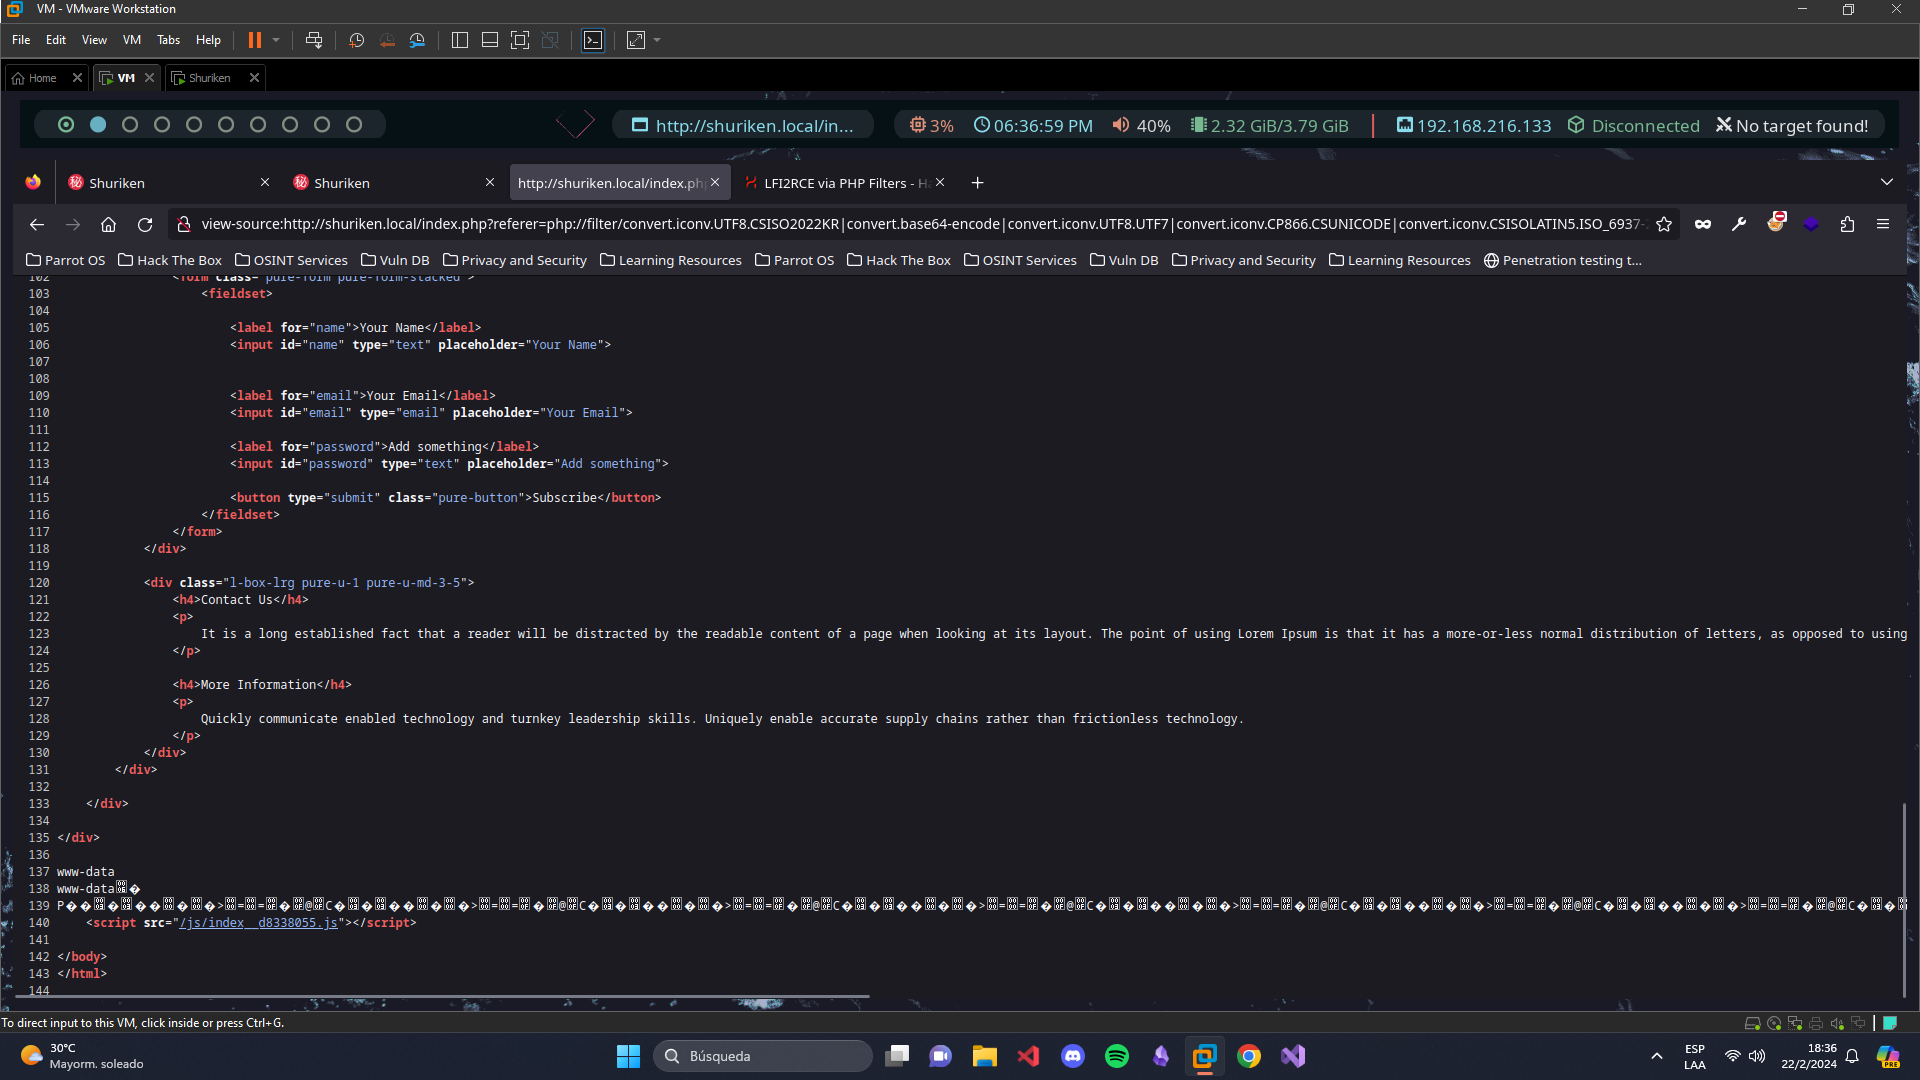Image resolution: width=1920 pixels, height=1080 pixels.
Task: Toggle the thumbnail bar icon in VMware
Action: [490, 40]
